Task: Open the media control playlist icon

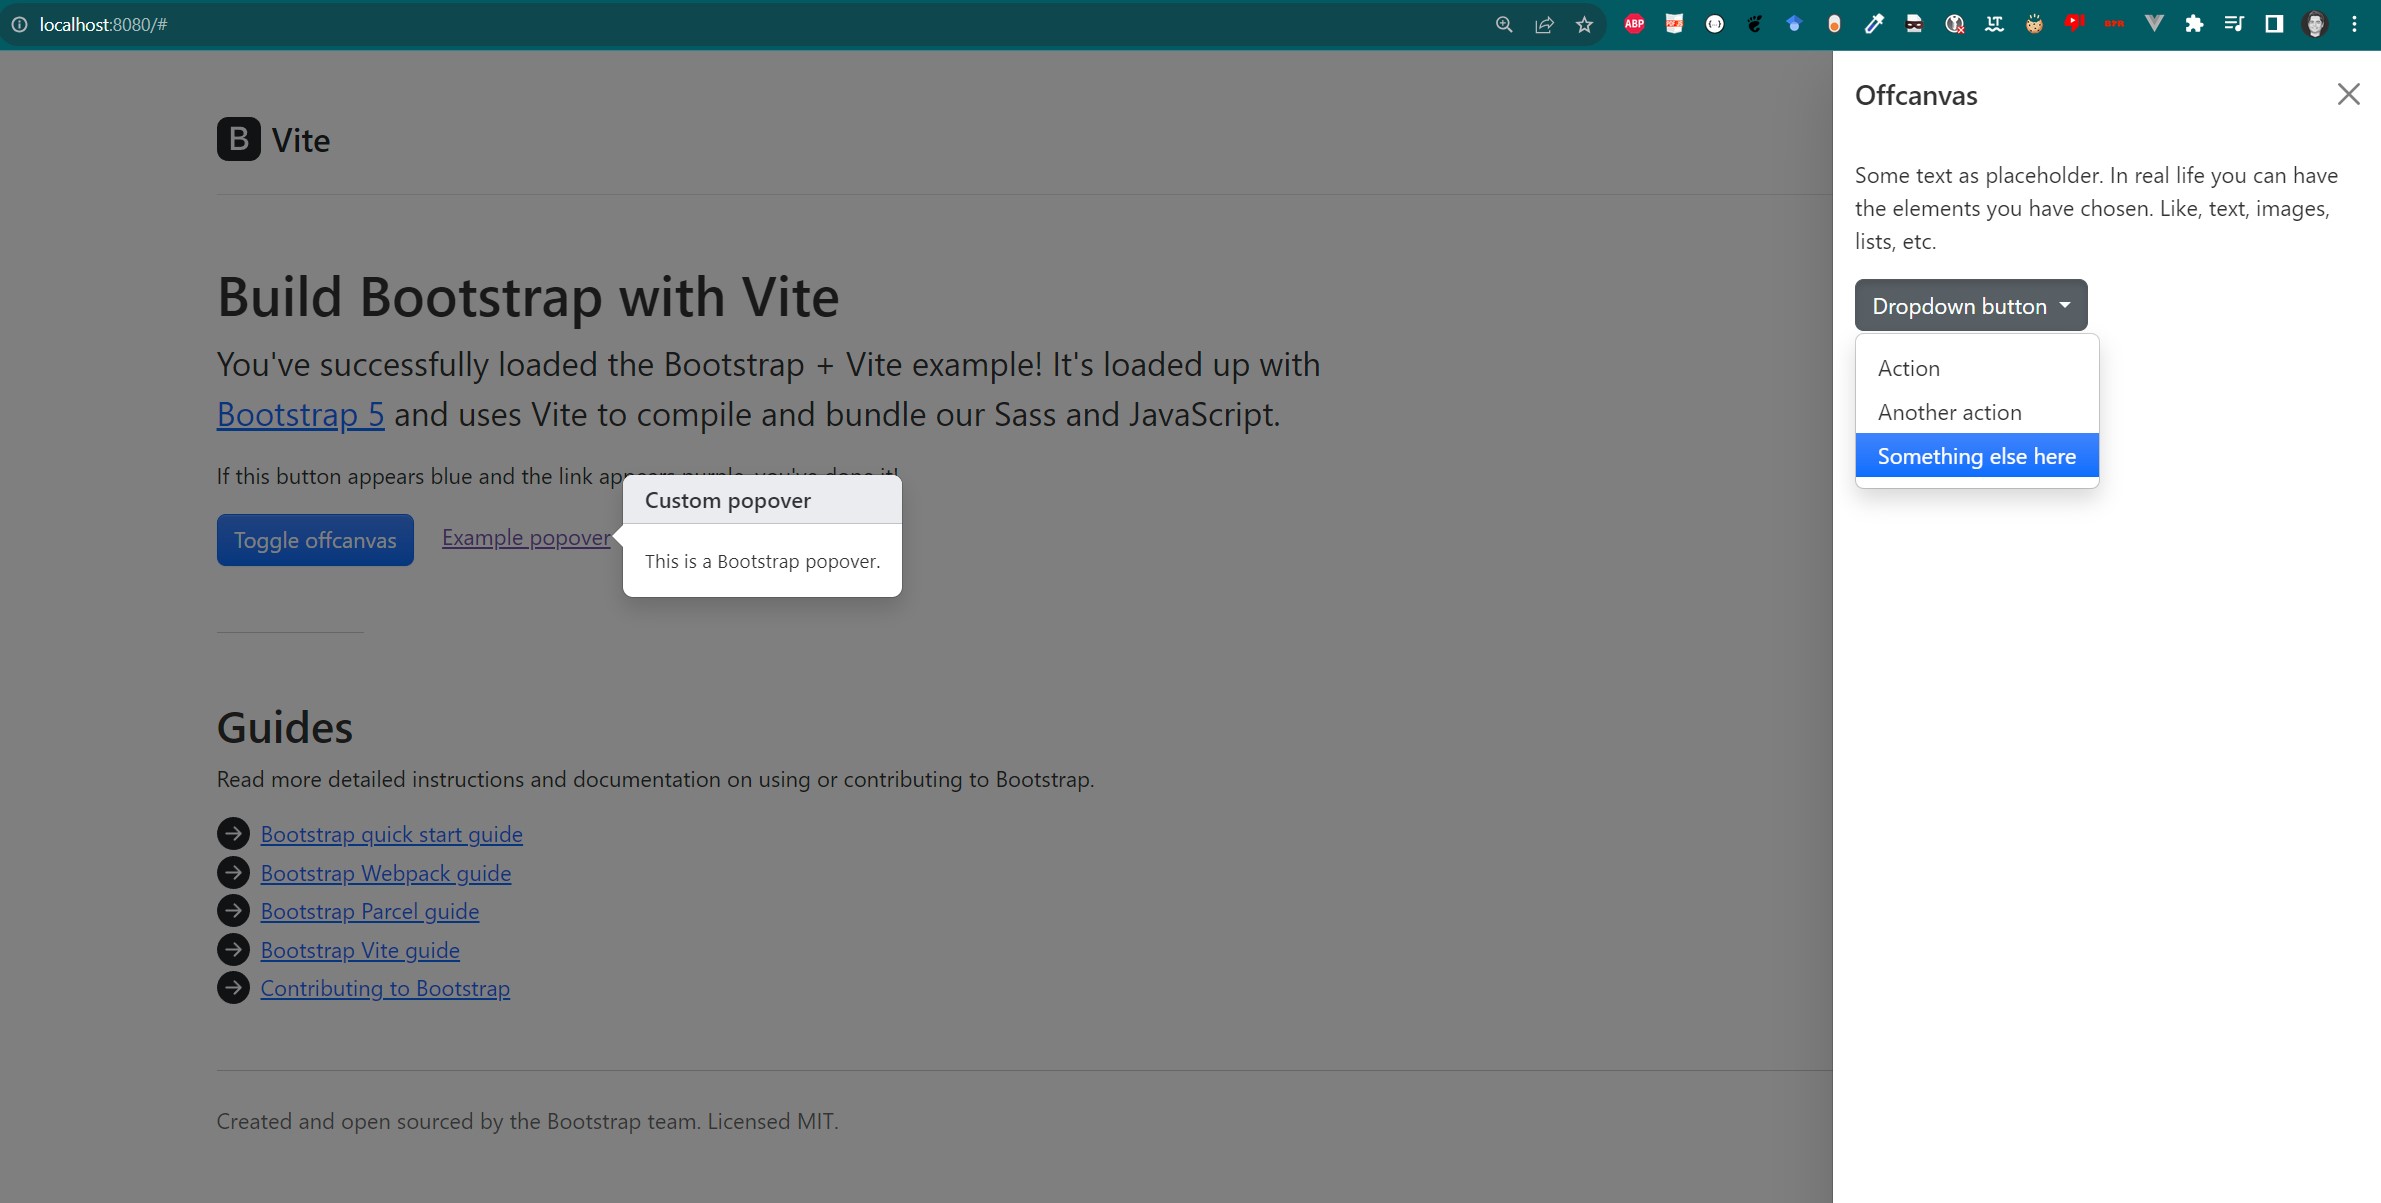Action: [x=2234, y=24]
